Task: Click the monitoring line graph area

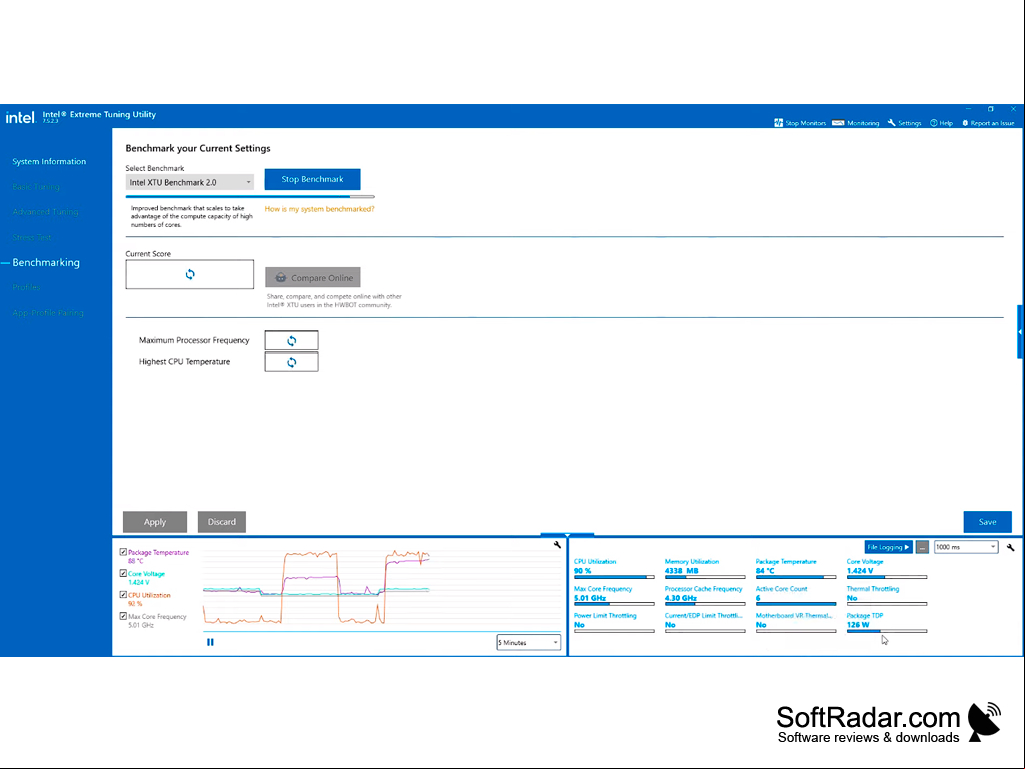Action: [382, 589]
